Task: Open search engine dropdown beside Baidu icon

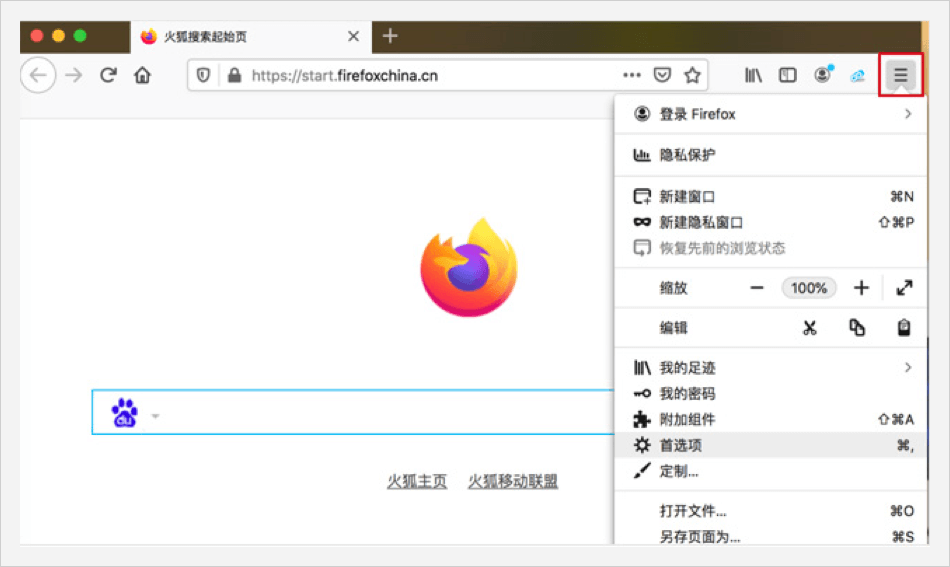Action: (x=155, y=415)
